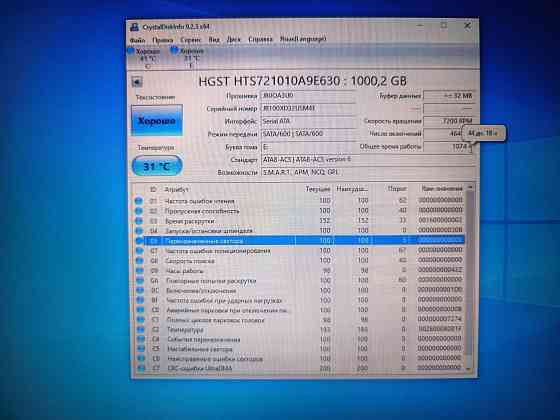Open the Файл menu
This screenshot has width=560, height=420.
(x=138, y=40)
